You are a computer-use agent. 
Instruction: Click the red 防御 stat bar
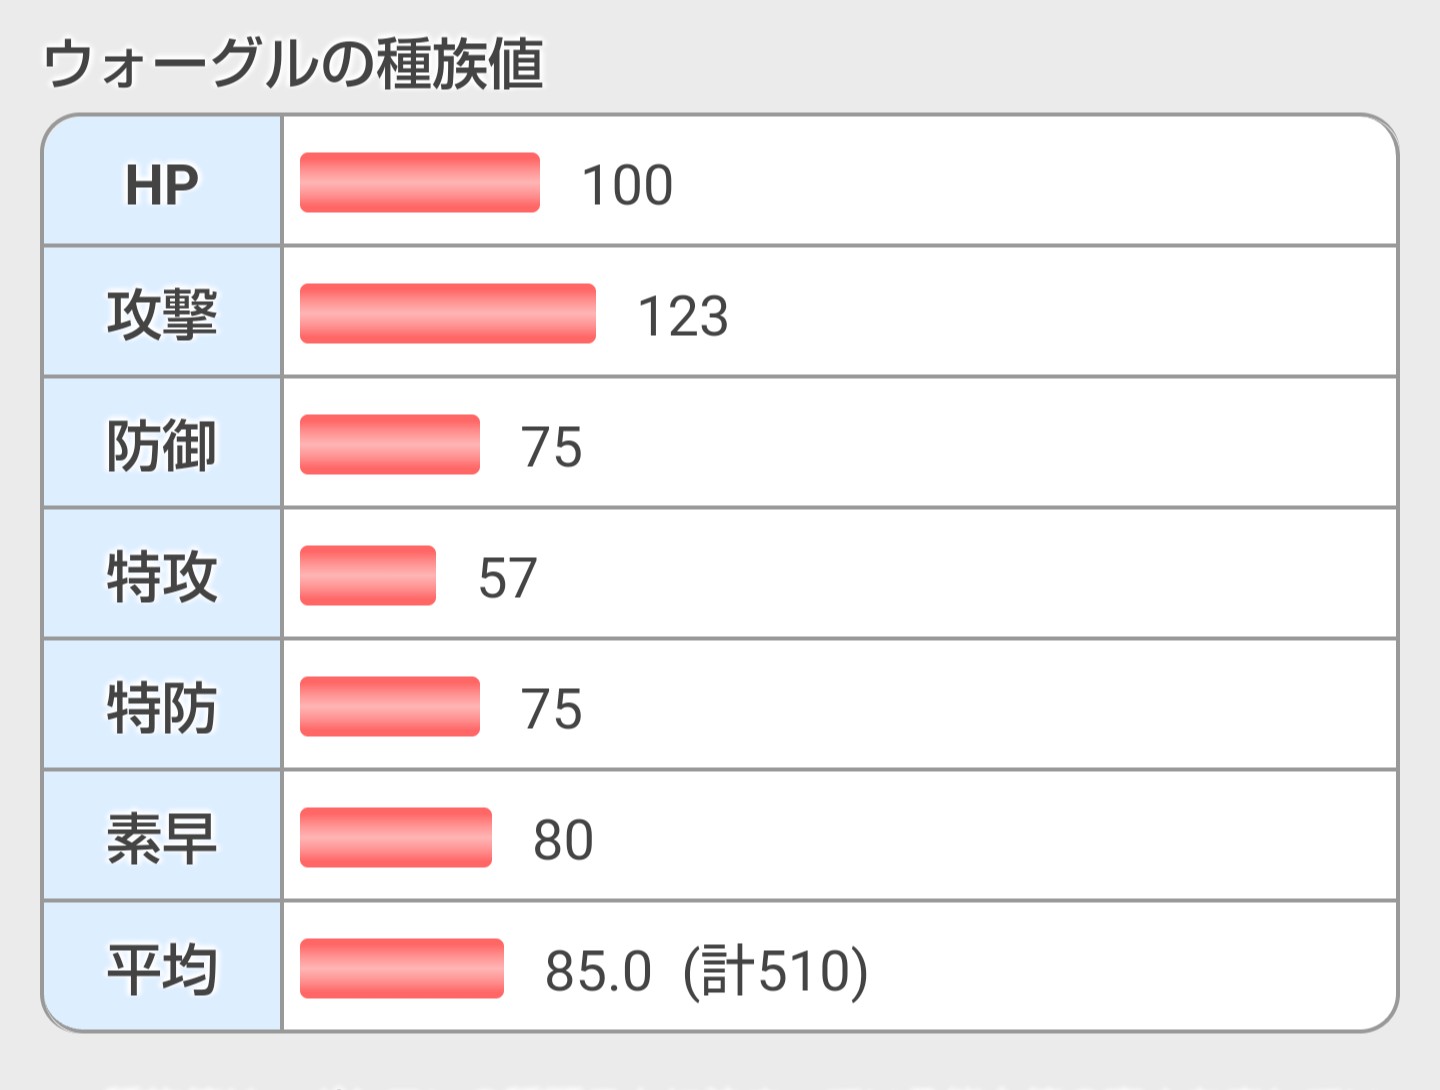click(x=390, y=445)
